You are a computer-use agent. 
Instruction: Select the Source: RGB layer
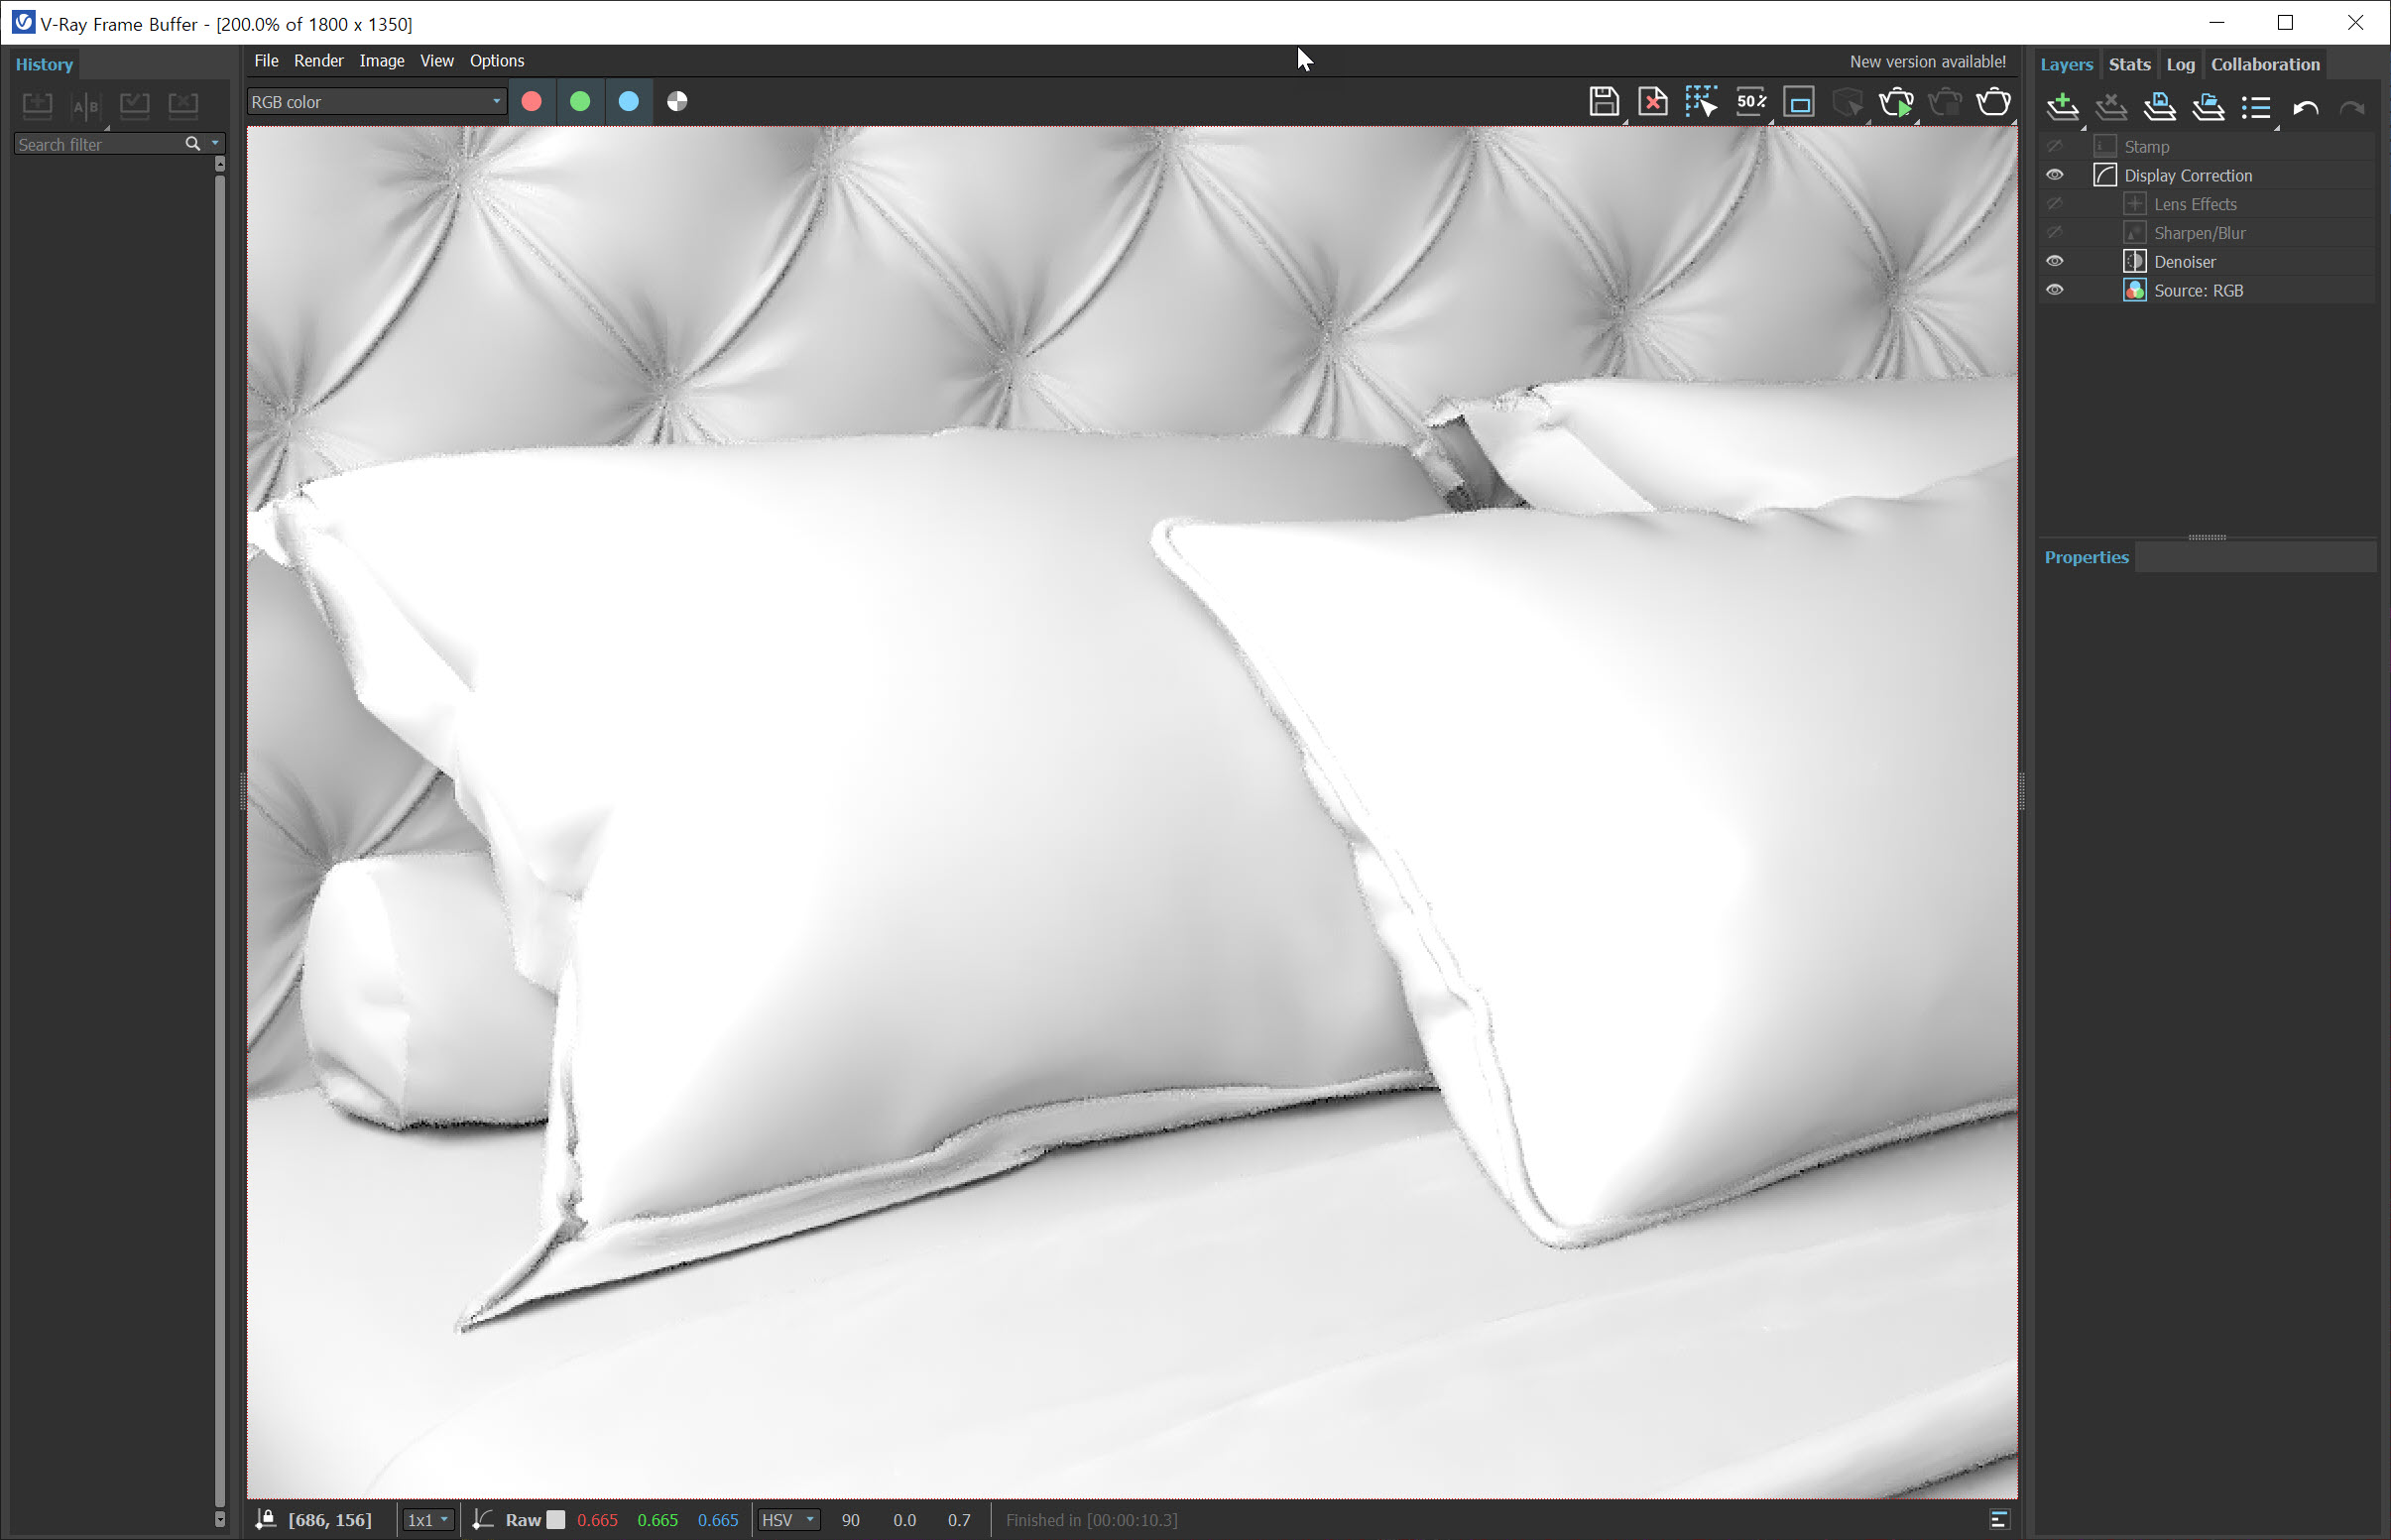[2198, 290]
